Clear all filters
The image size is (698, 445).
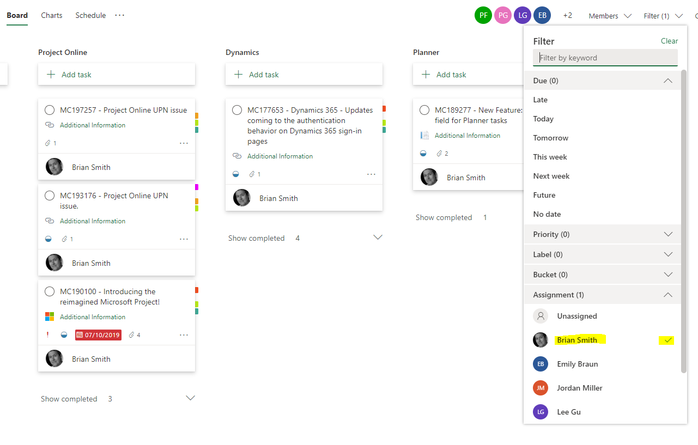coord(669,41)
